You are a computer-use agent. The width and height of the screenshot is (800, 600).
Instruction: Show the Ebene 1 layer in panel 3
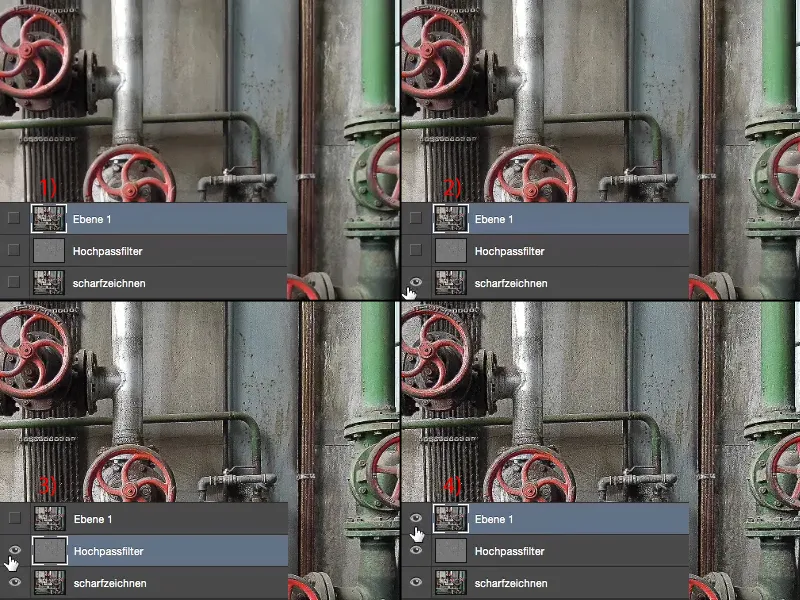coord(15,518)
